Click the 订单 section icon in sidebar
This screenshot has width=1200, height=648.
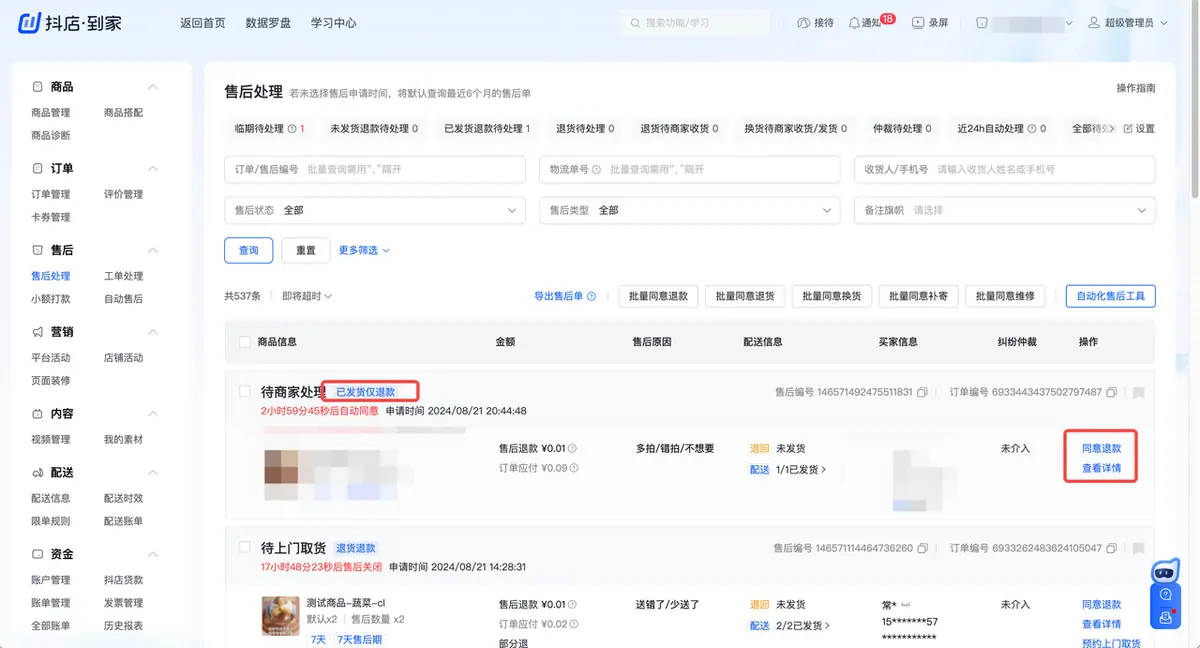pyautogui.click(x=38, y=168)
